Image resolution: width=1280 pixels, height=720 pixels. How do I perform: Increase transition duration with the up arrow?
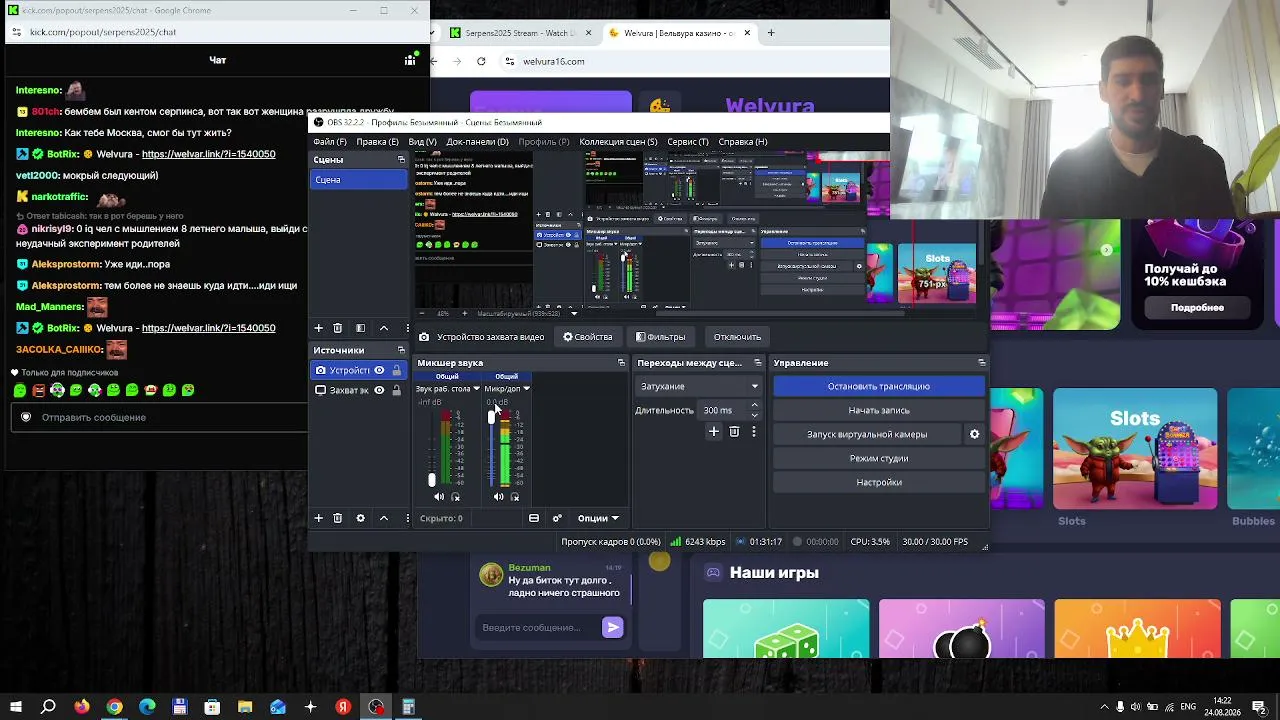[754, 405]
